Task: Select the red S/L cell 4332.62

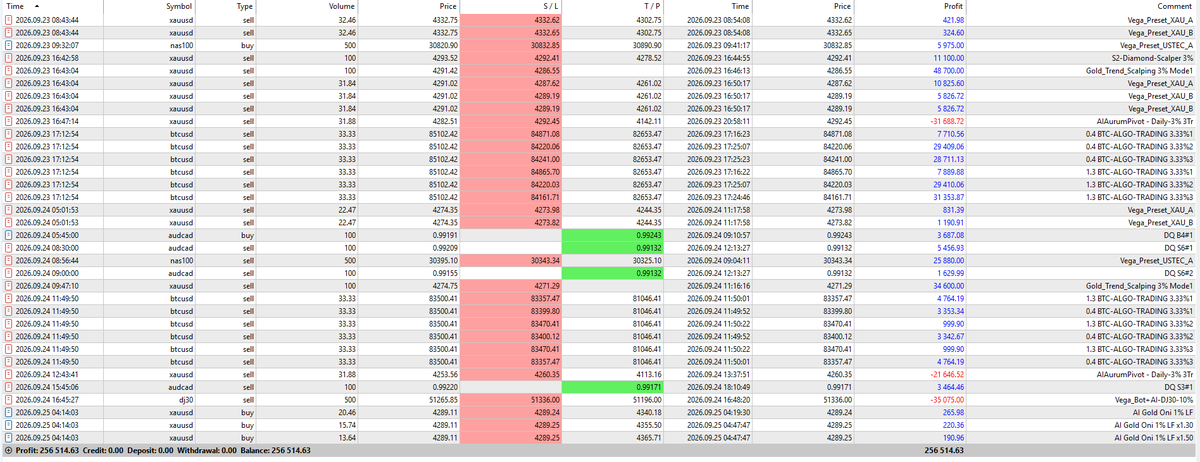Action: [510, 20]
